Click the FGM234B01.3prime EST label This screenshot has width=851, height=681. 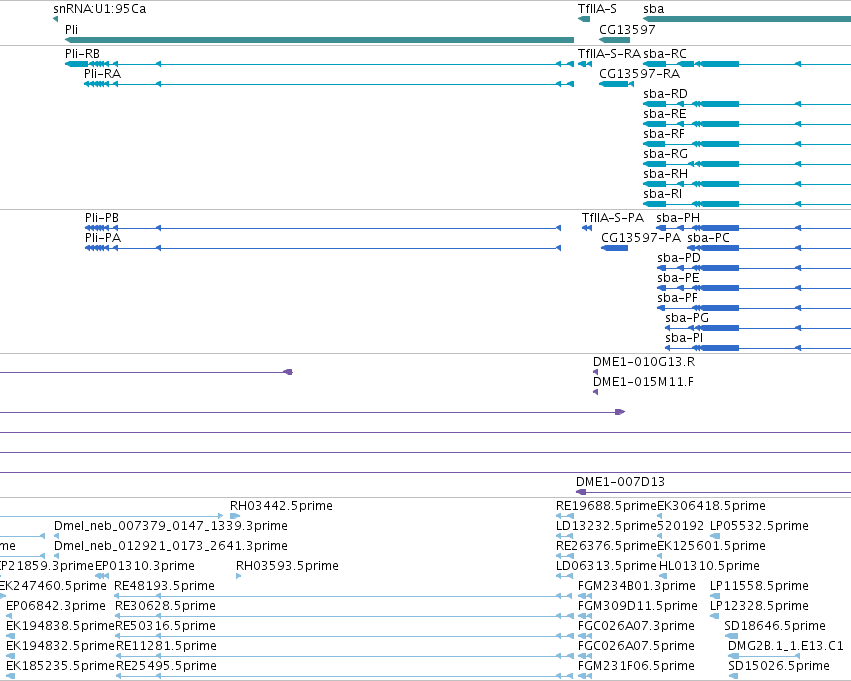pos(637,587)
